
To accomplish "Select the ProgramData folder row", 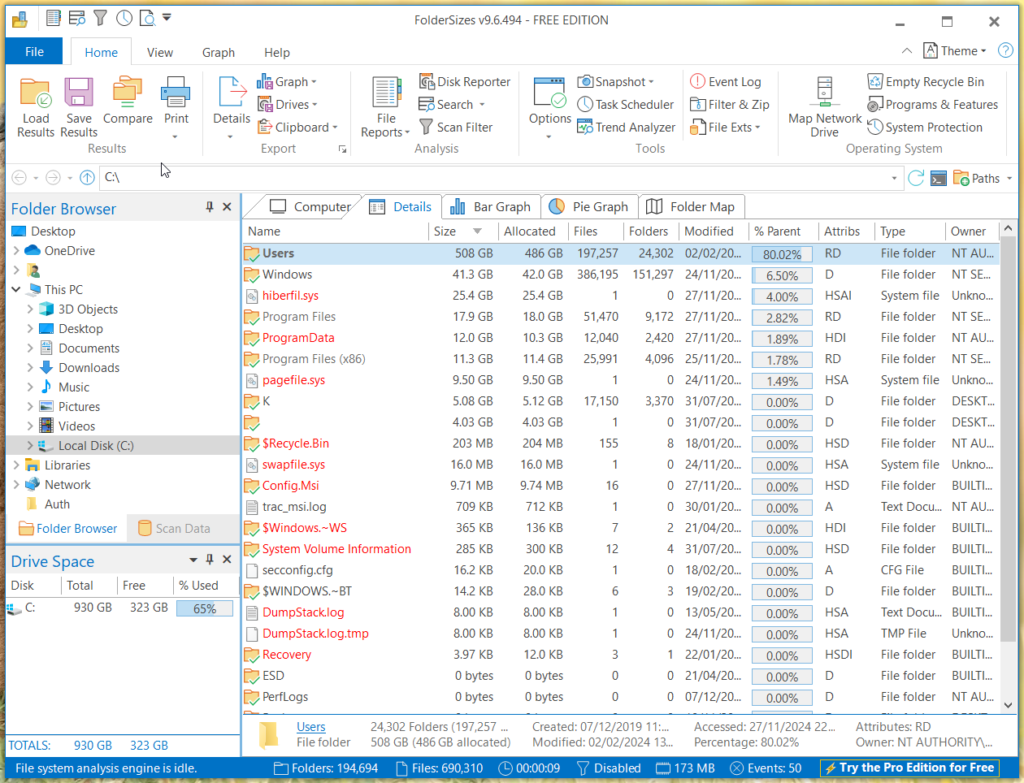I will [620, 338].
